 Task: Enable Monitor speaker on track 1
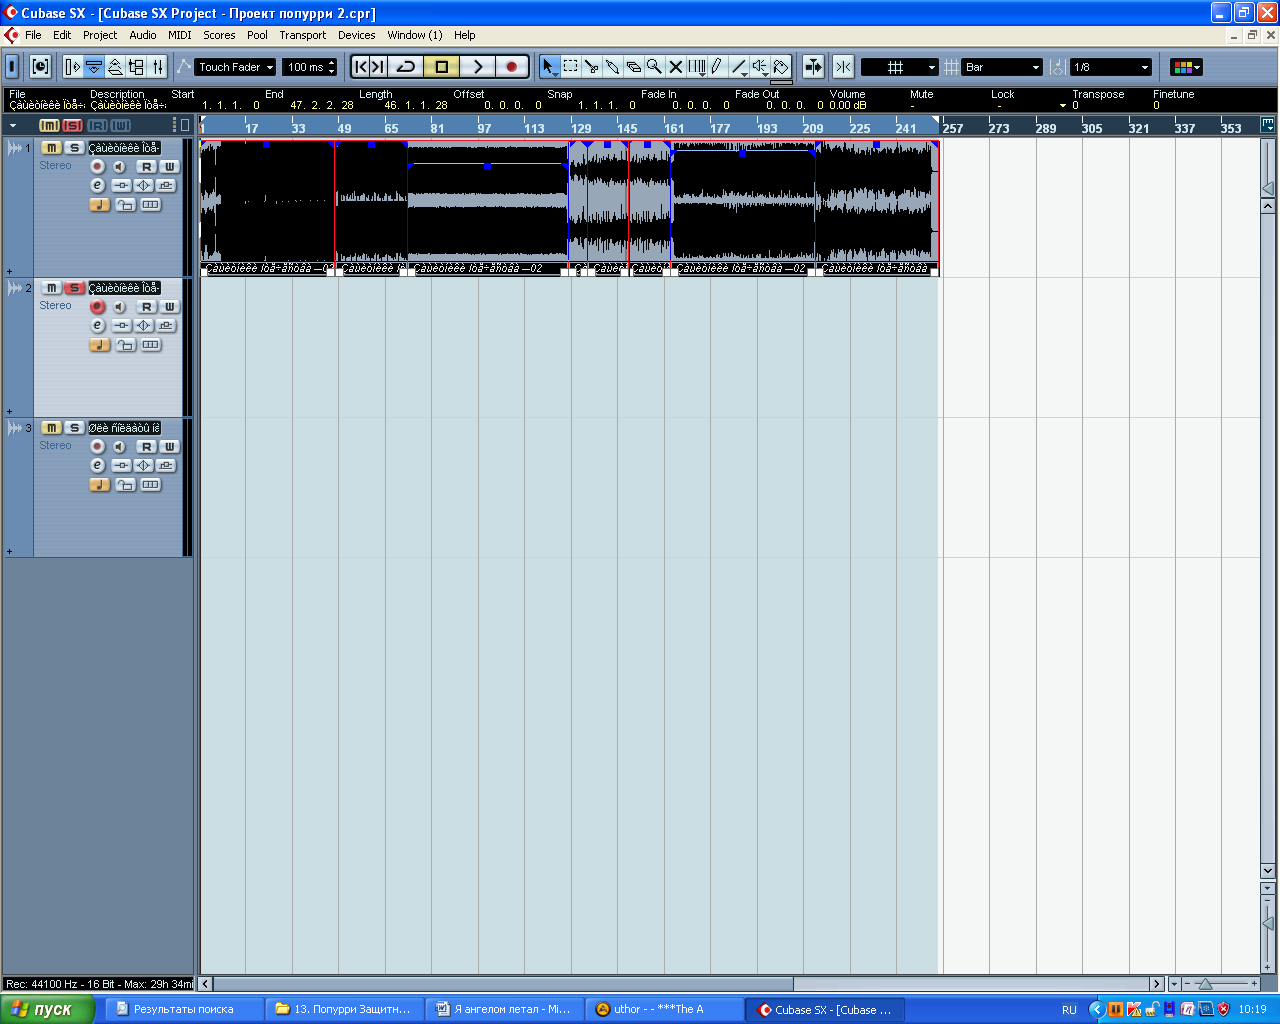[119, 166]
